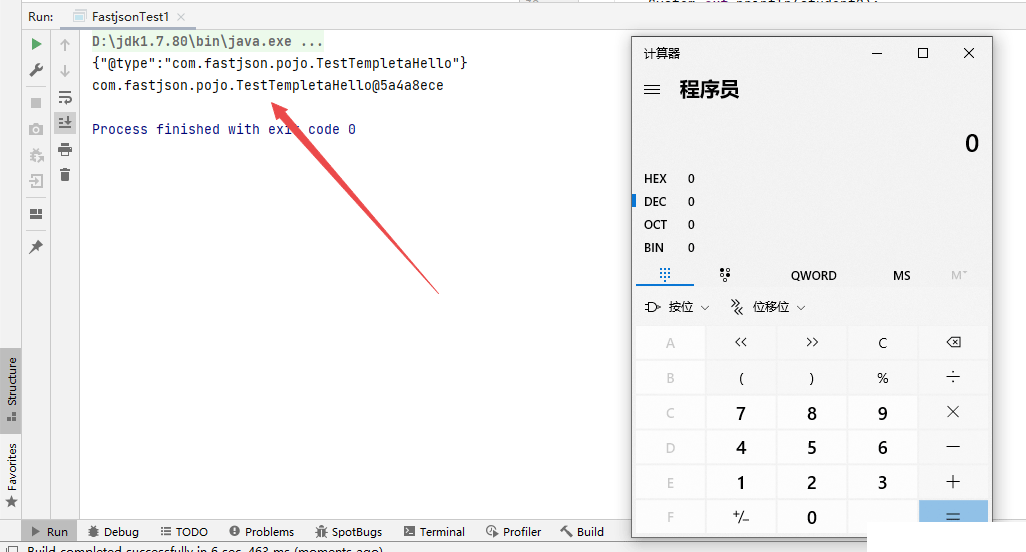The width and height of the screenshot is (1026, 552).
Task: Clear calculator with C key
Action: [x=883, y=342]
